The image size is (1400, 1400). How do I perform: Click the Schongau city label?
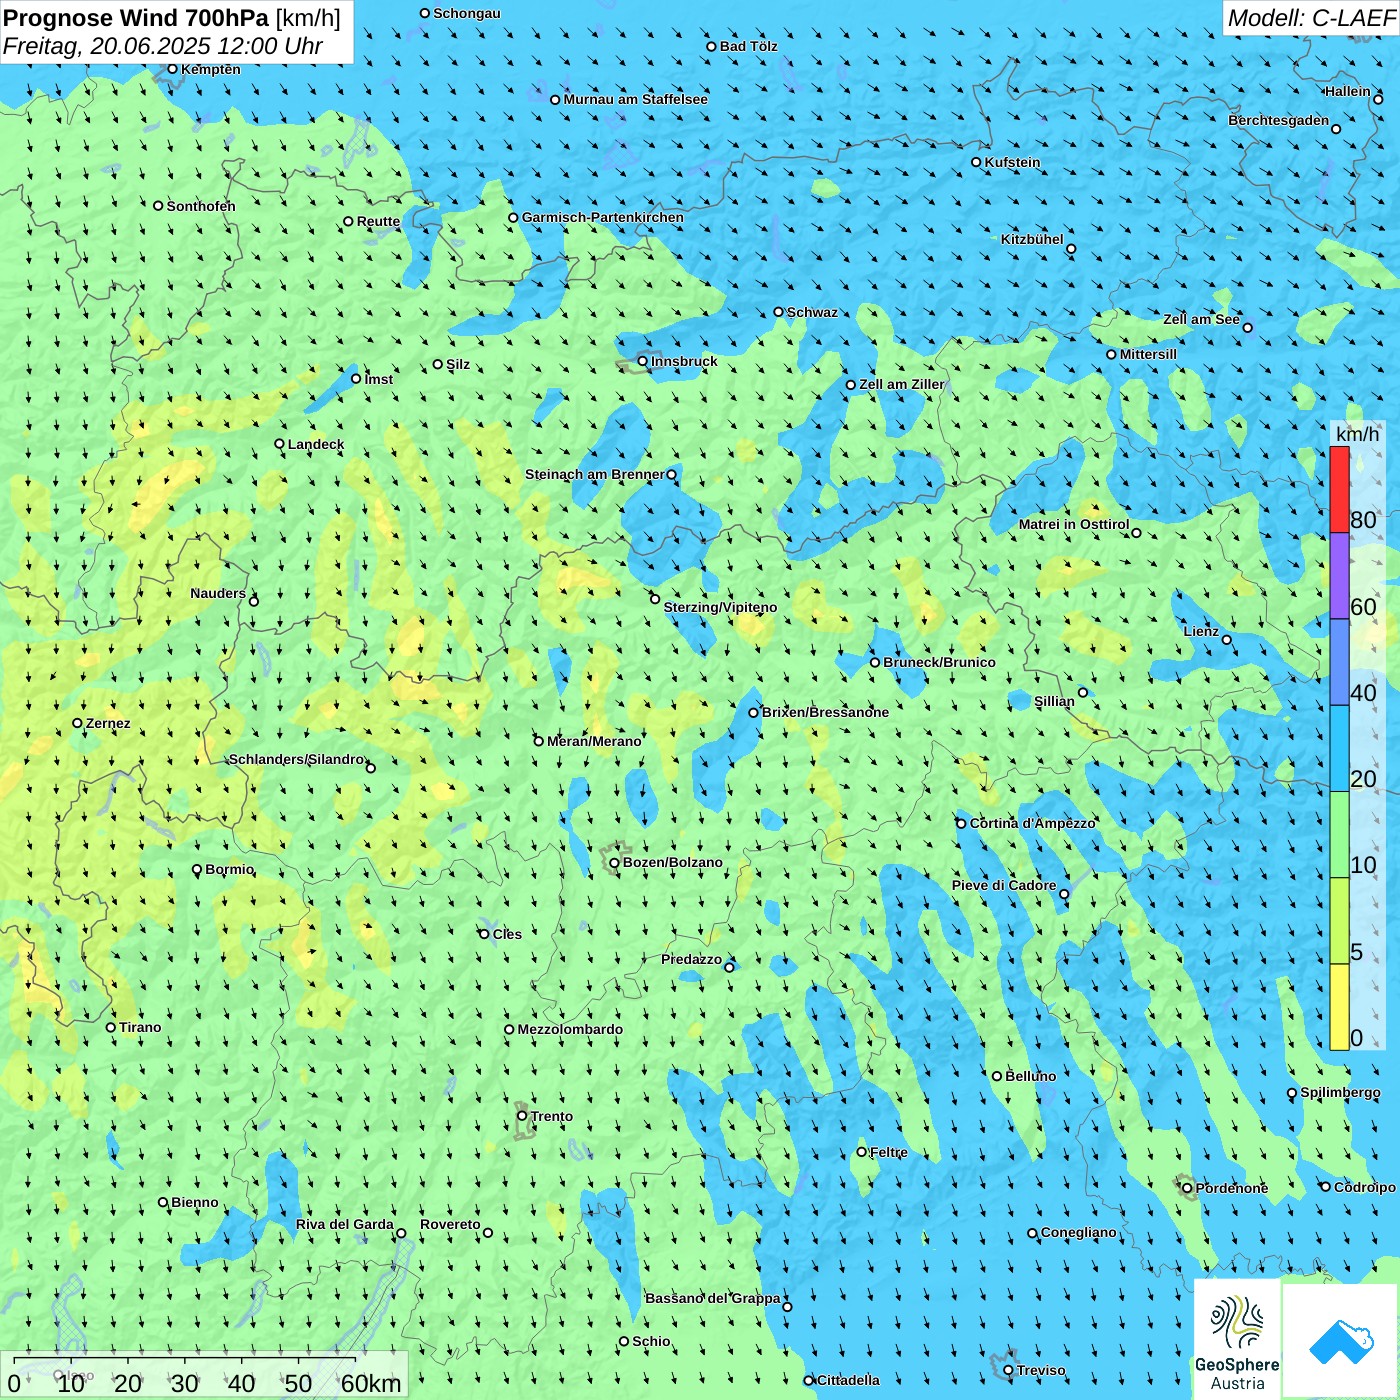coord(466,13)
